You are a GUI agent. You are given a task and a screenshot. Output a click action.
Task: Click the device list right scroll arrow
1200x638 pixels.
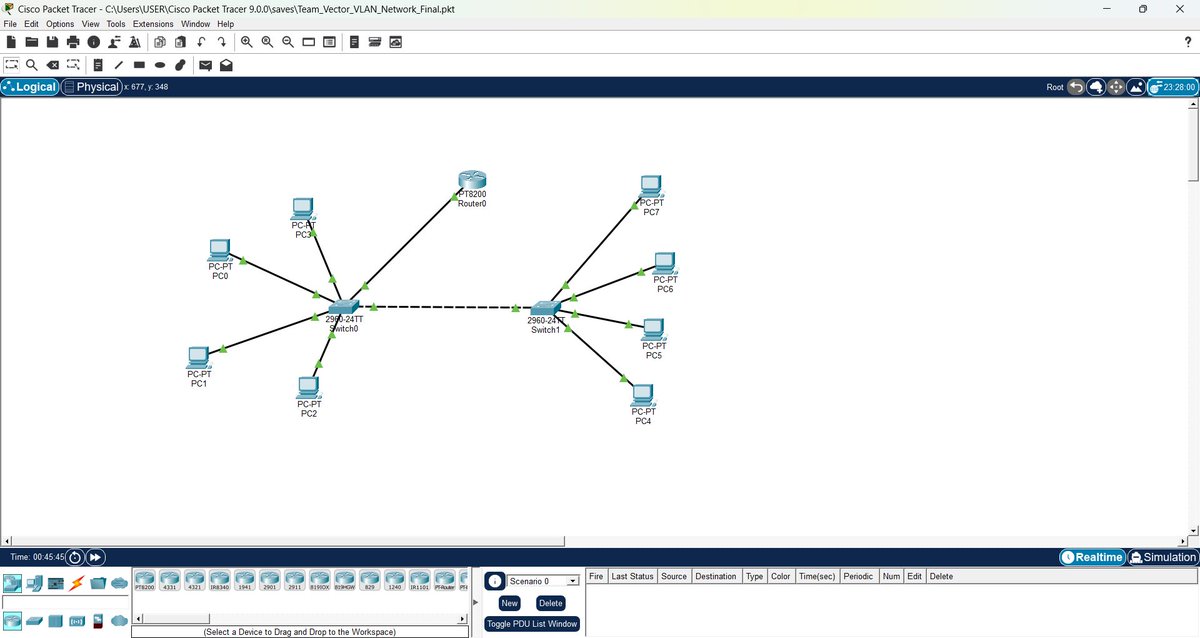462,620
